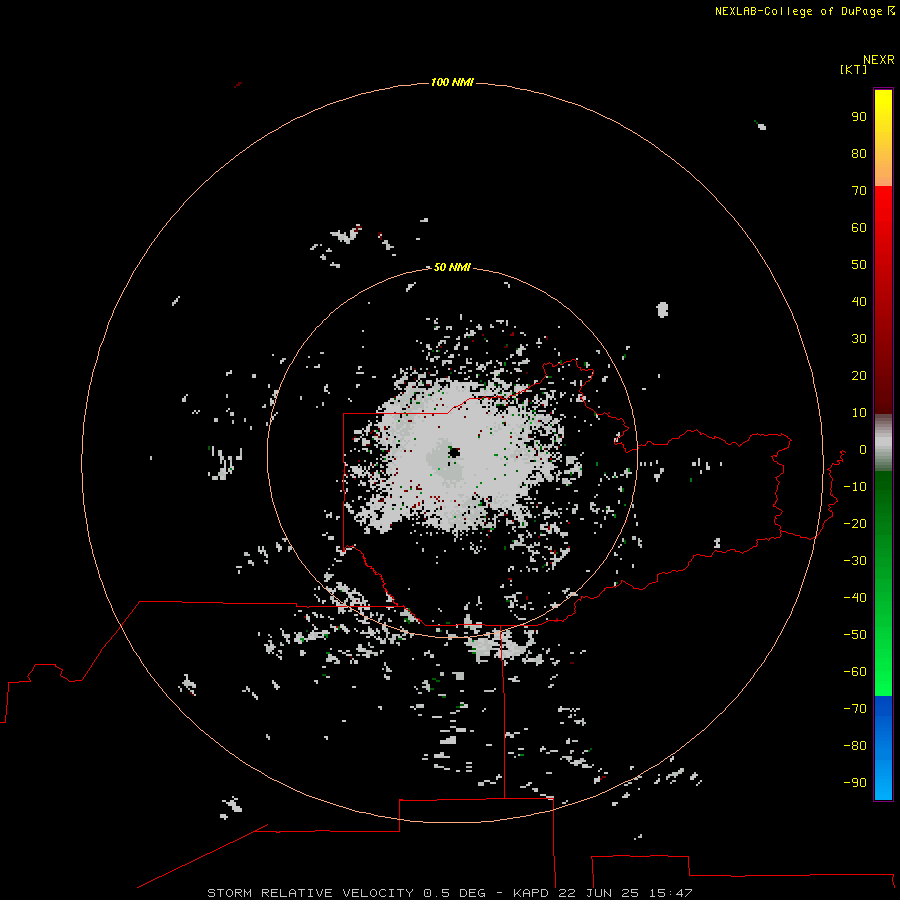Click the -40 knot scale label

(x=855, y=598)
